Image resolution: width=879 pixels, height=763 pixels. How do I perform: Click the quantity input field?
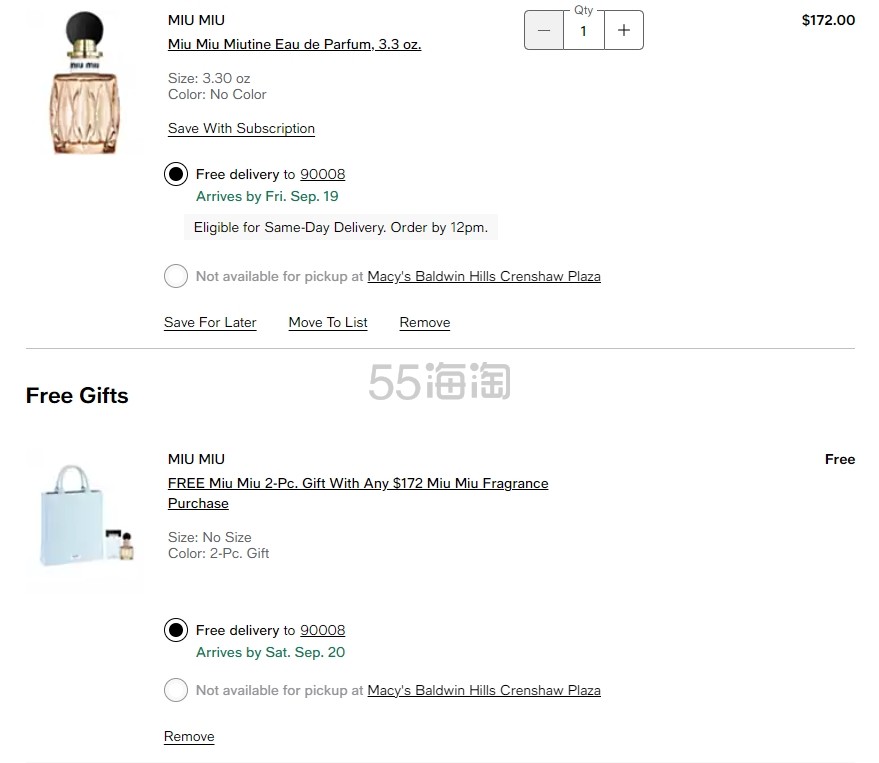(584, 30)
